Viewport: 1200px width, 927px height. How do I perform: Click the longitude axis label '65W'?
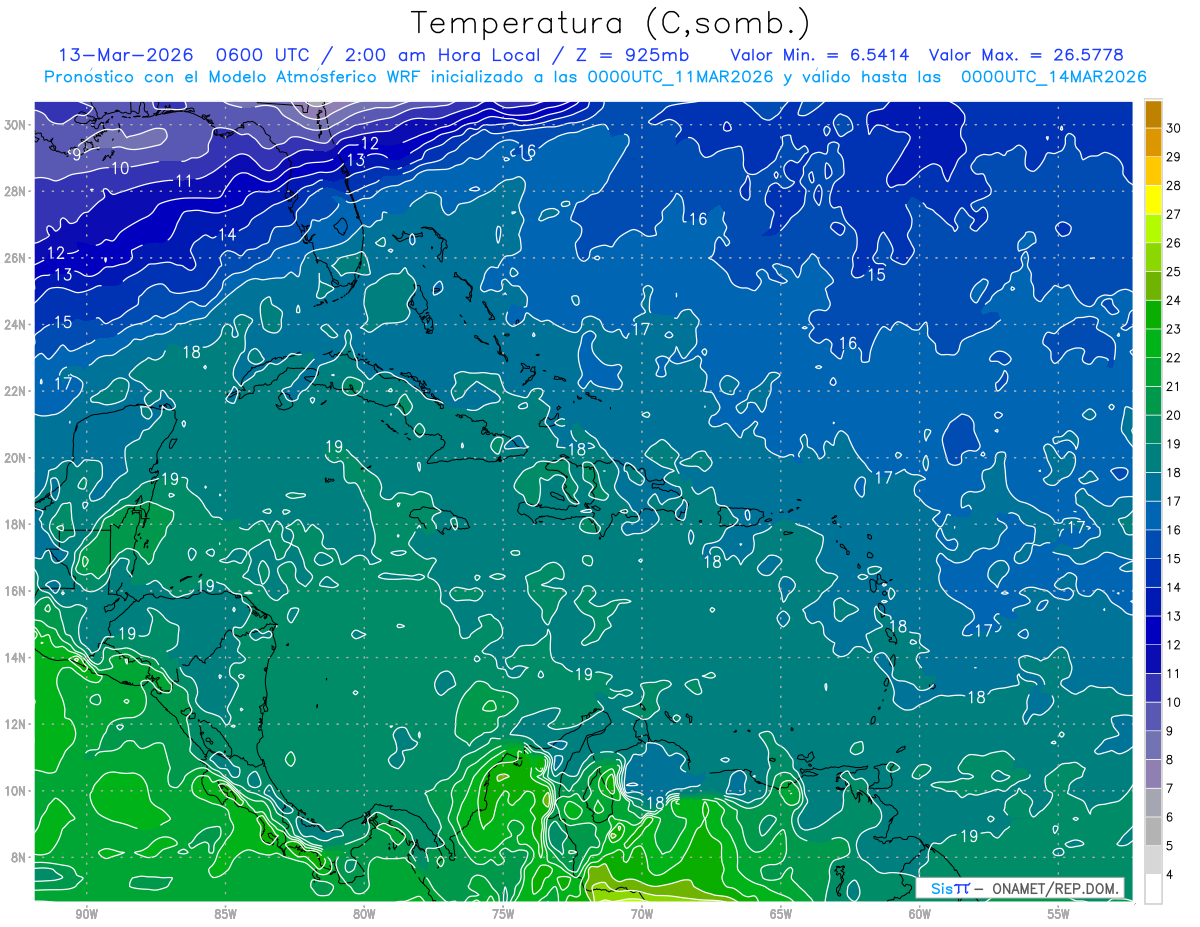point(781,914)
